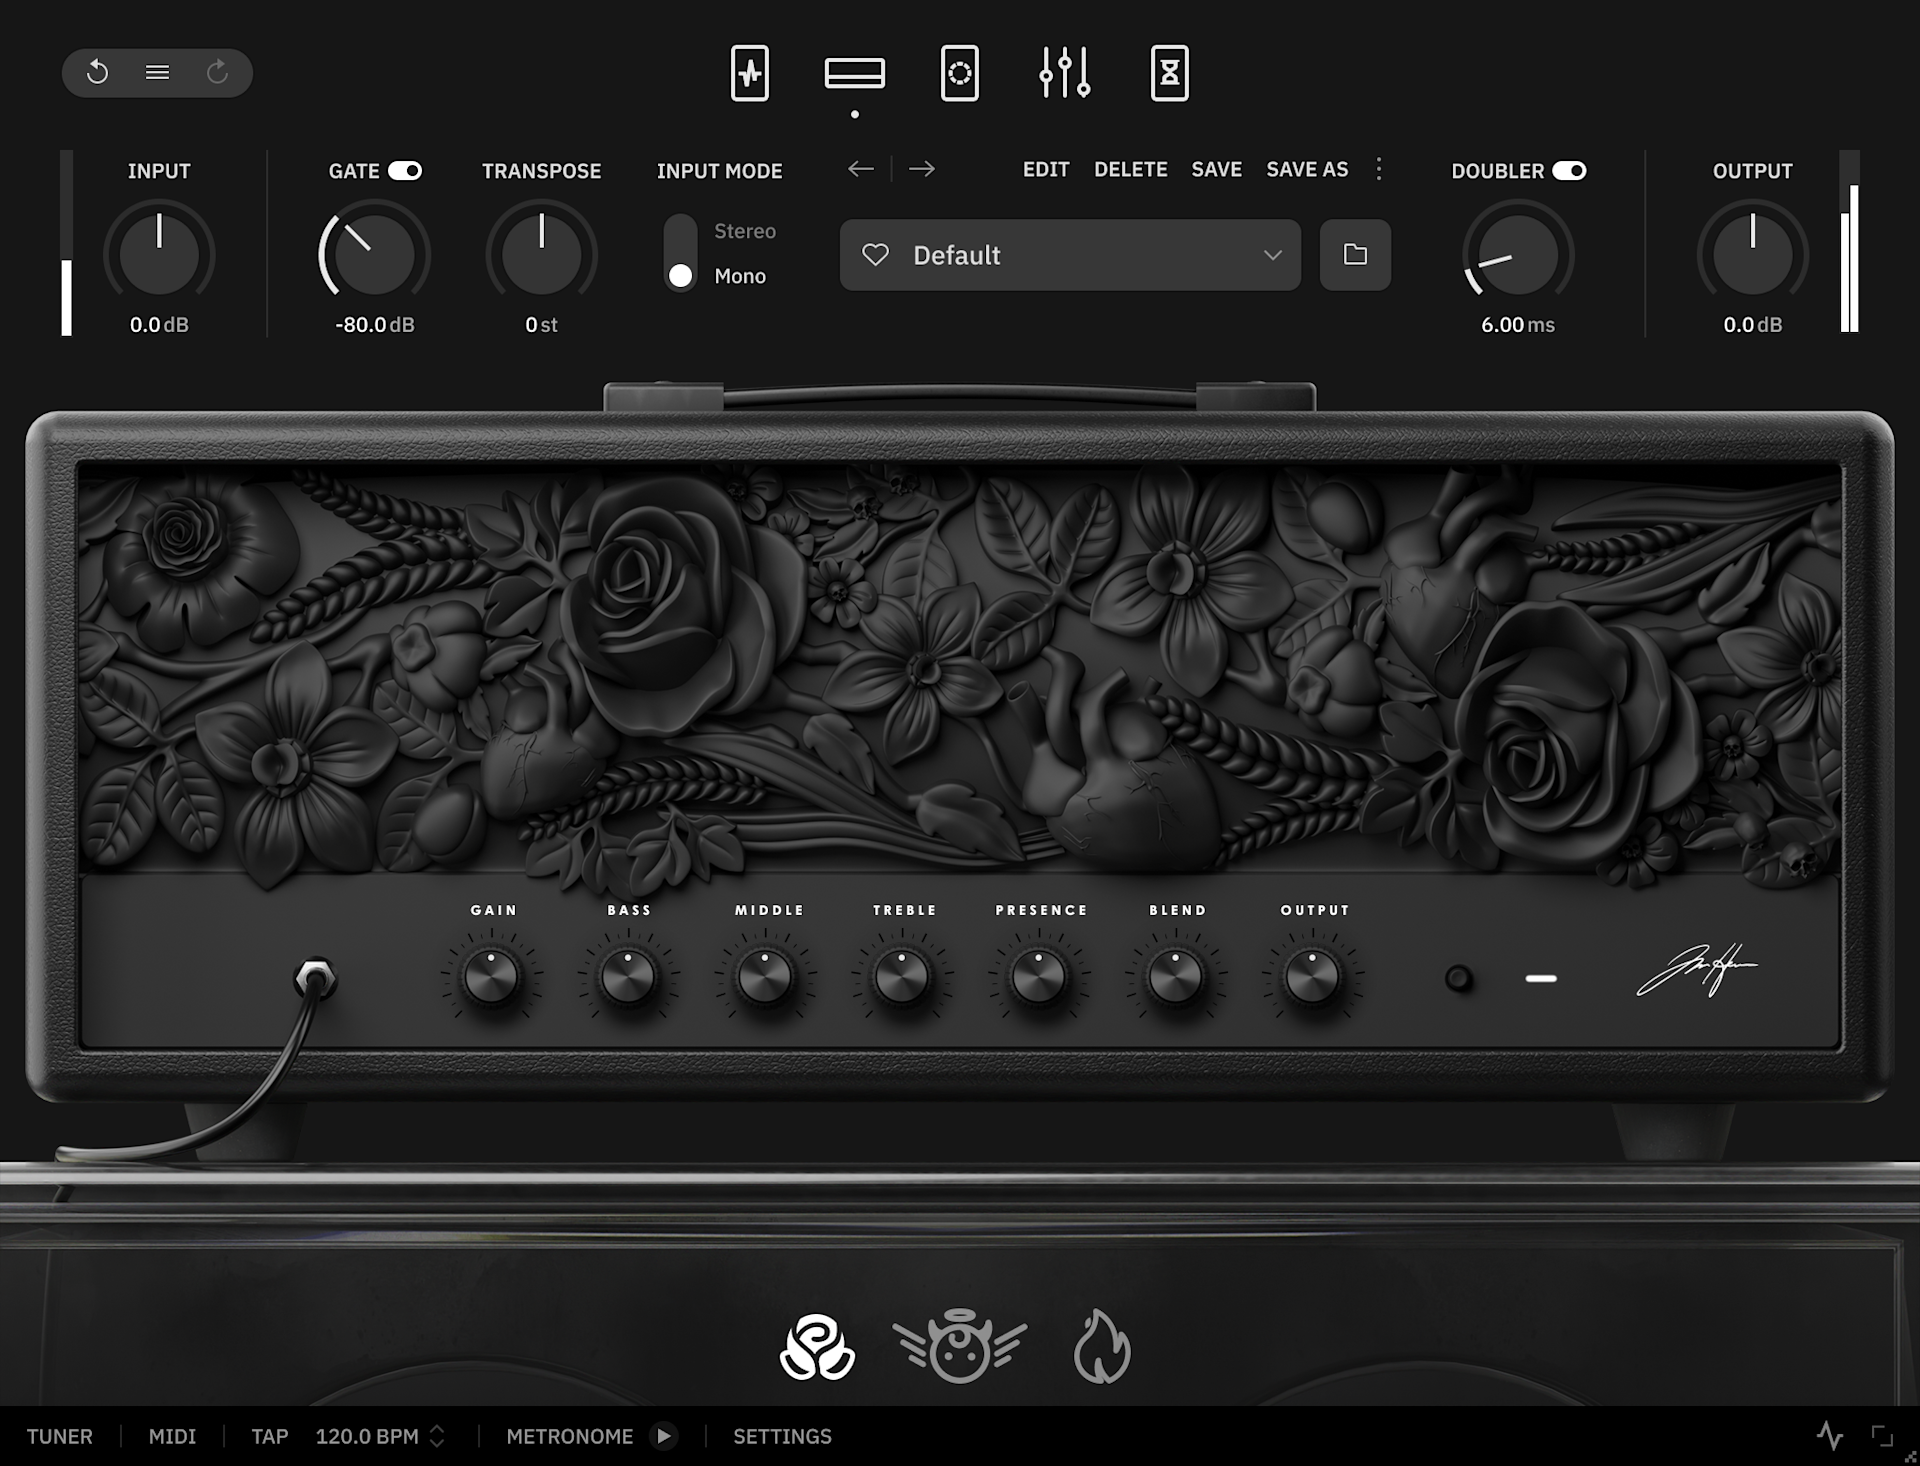The width and height of the screenshot is (1920, 1466).
Task: Select Stereo input mode
Action: 745,231
